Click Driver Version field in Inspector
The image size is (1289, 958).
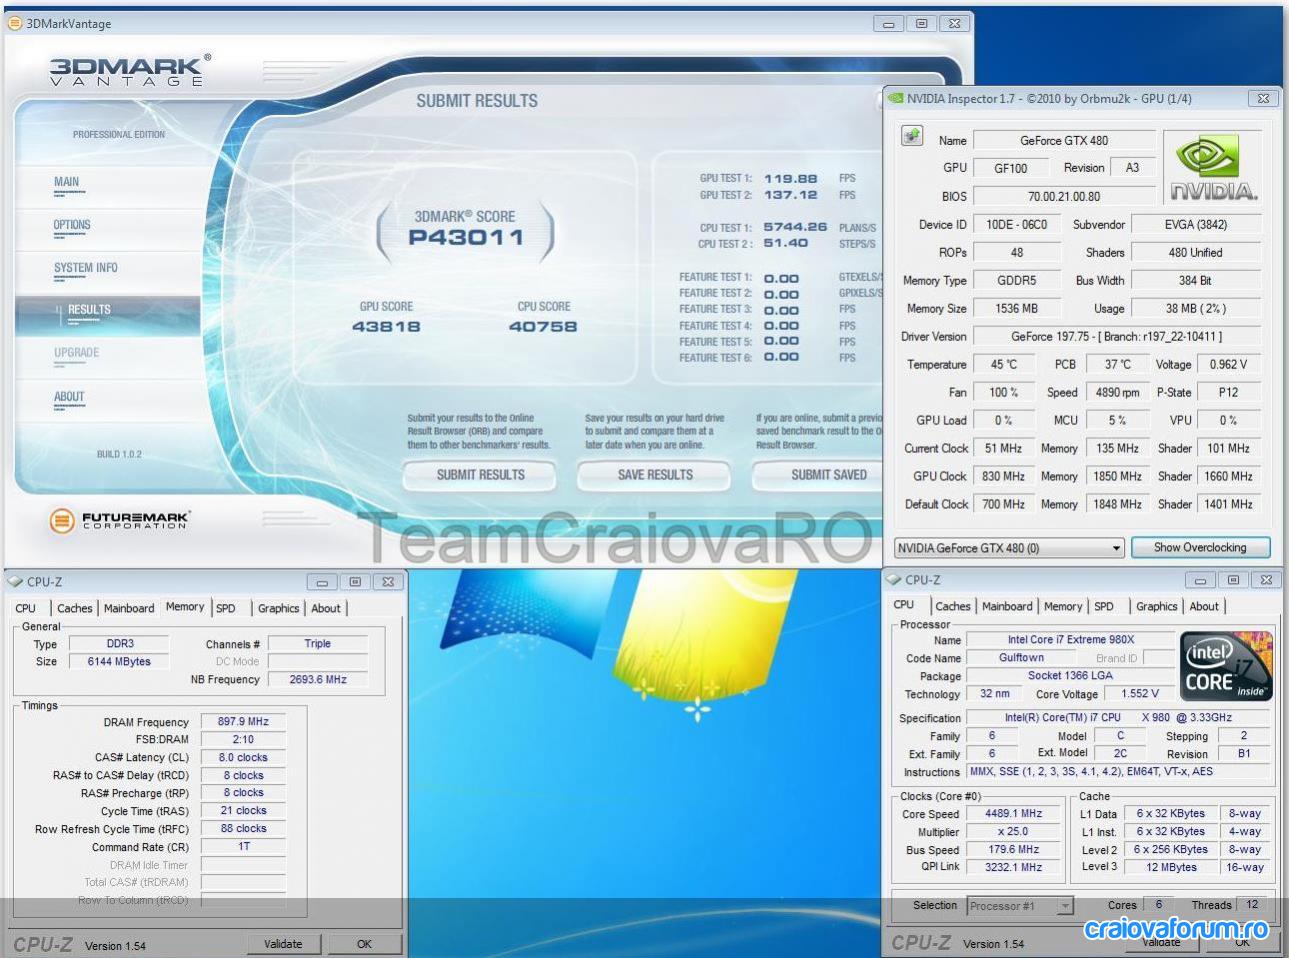(x=1116, y=337)
